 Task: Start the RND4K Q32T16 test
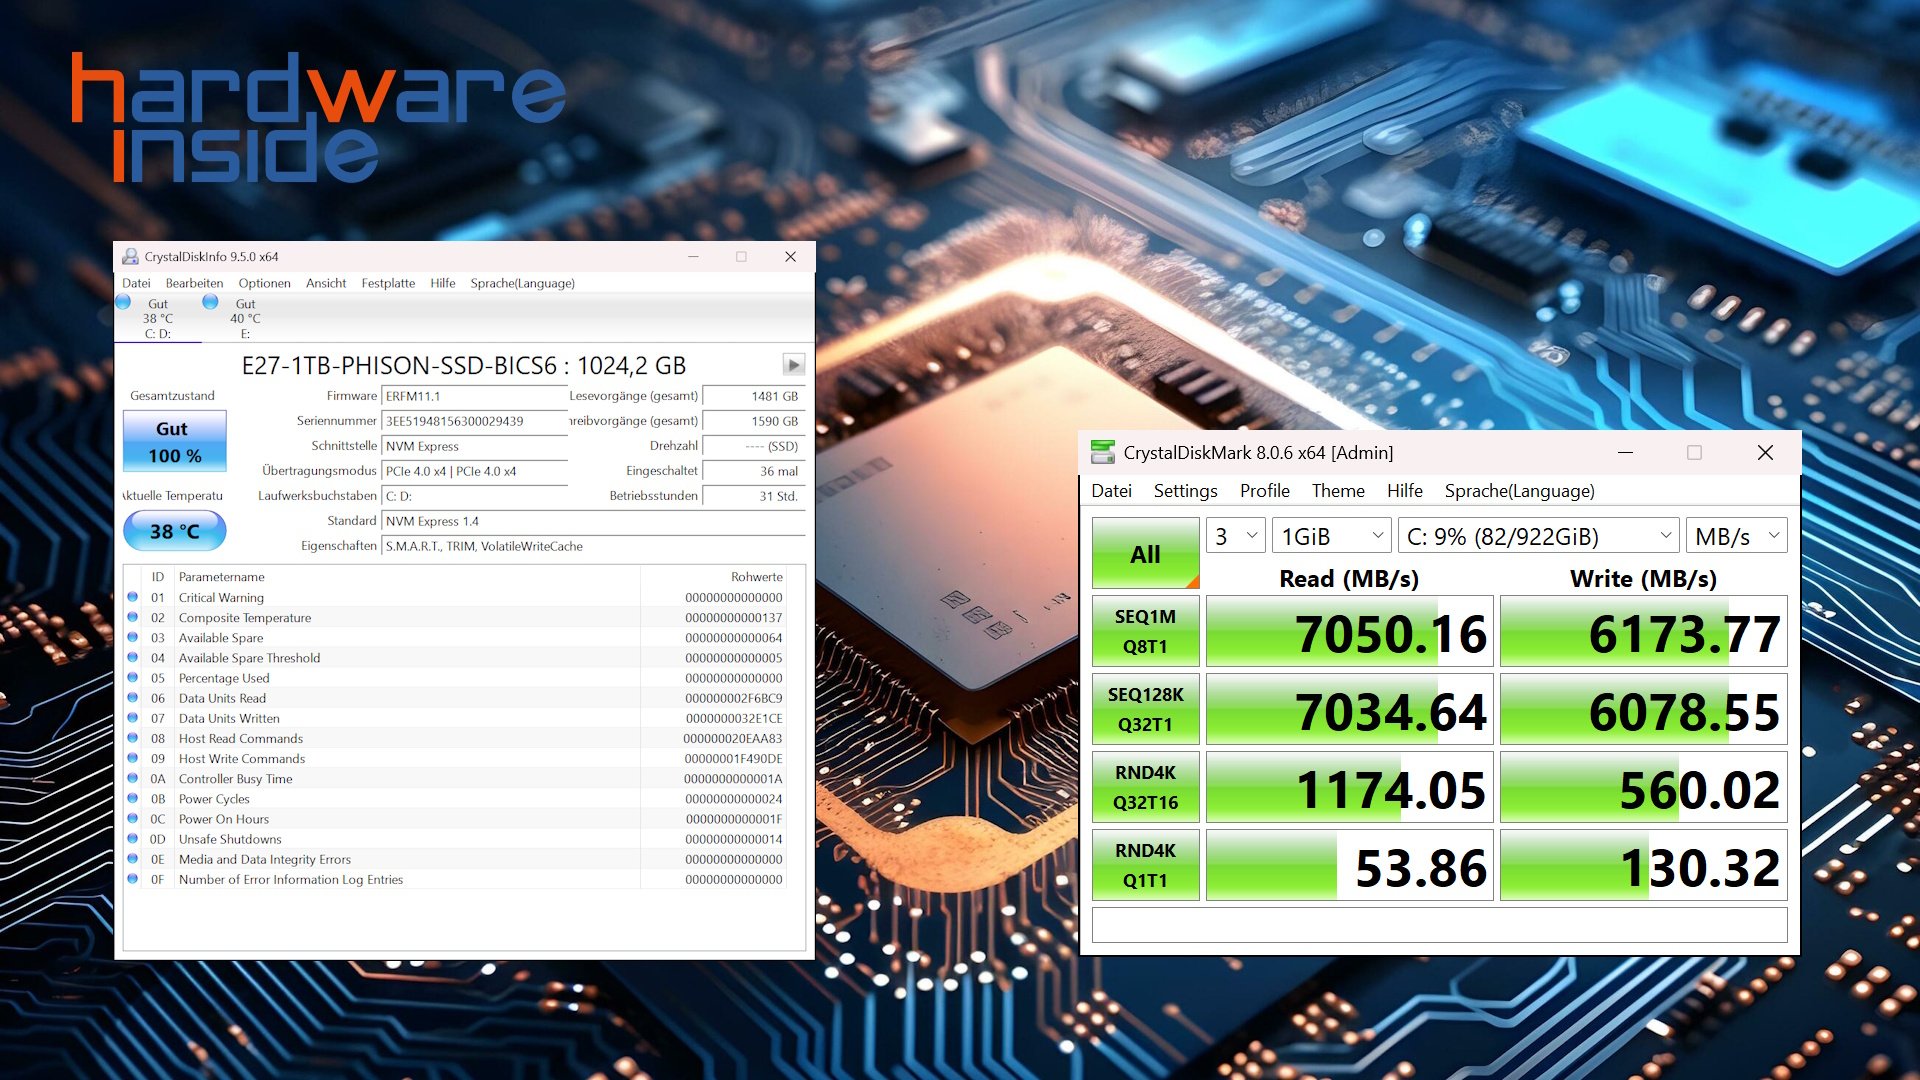[1145, 787]
